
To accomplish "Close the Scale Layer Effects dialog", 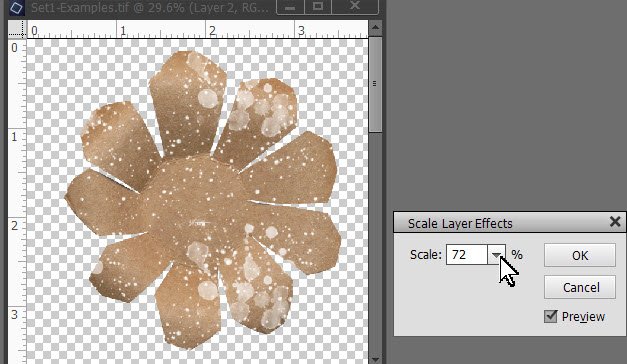I will point(615,222).
